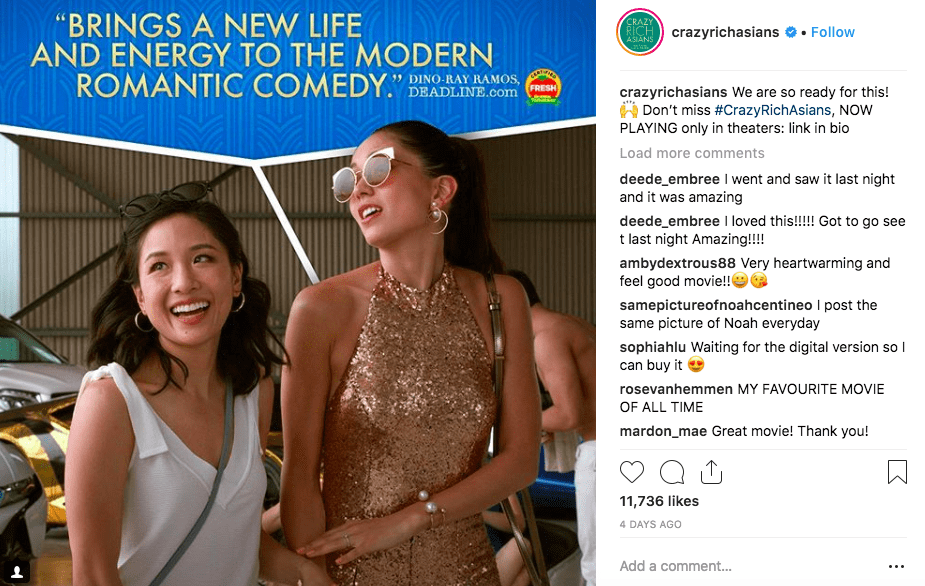Open the list of 11,736 likes

[x=659, y=501]
